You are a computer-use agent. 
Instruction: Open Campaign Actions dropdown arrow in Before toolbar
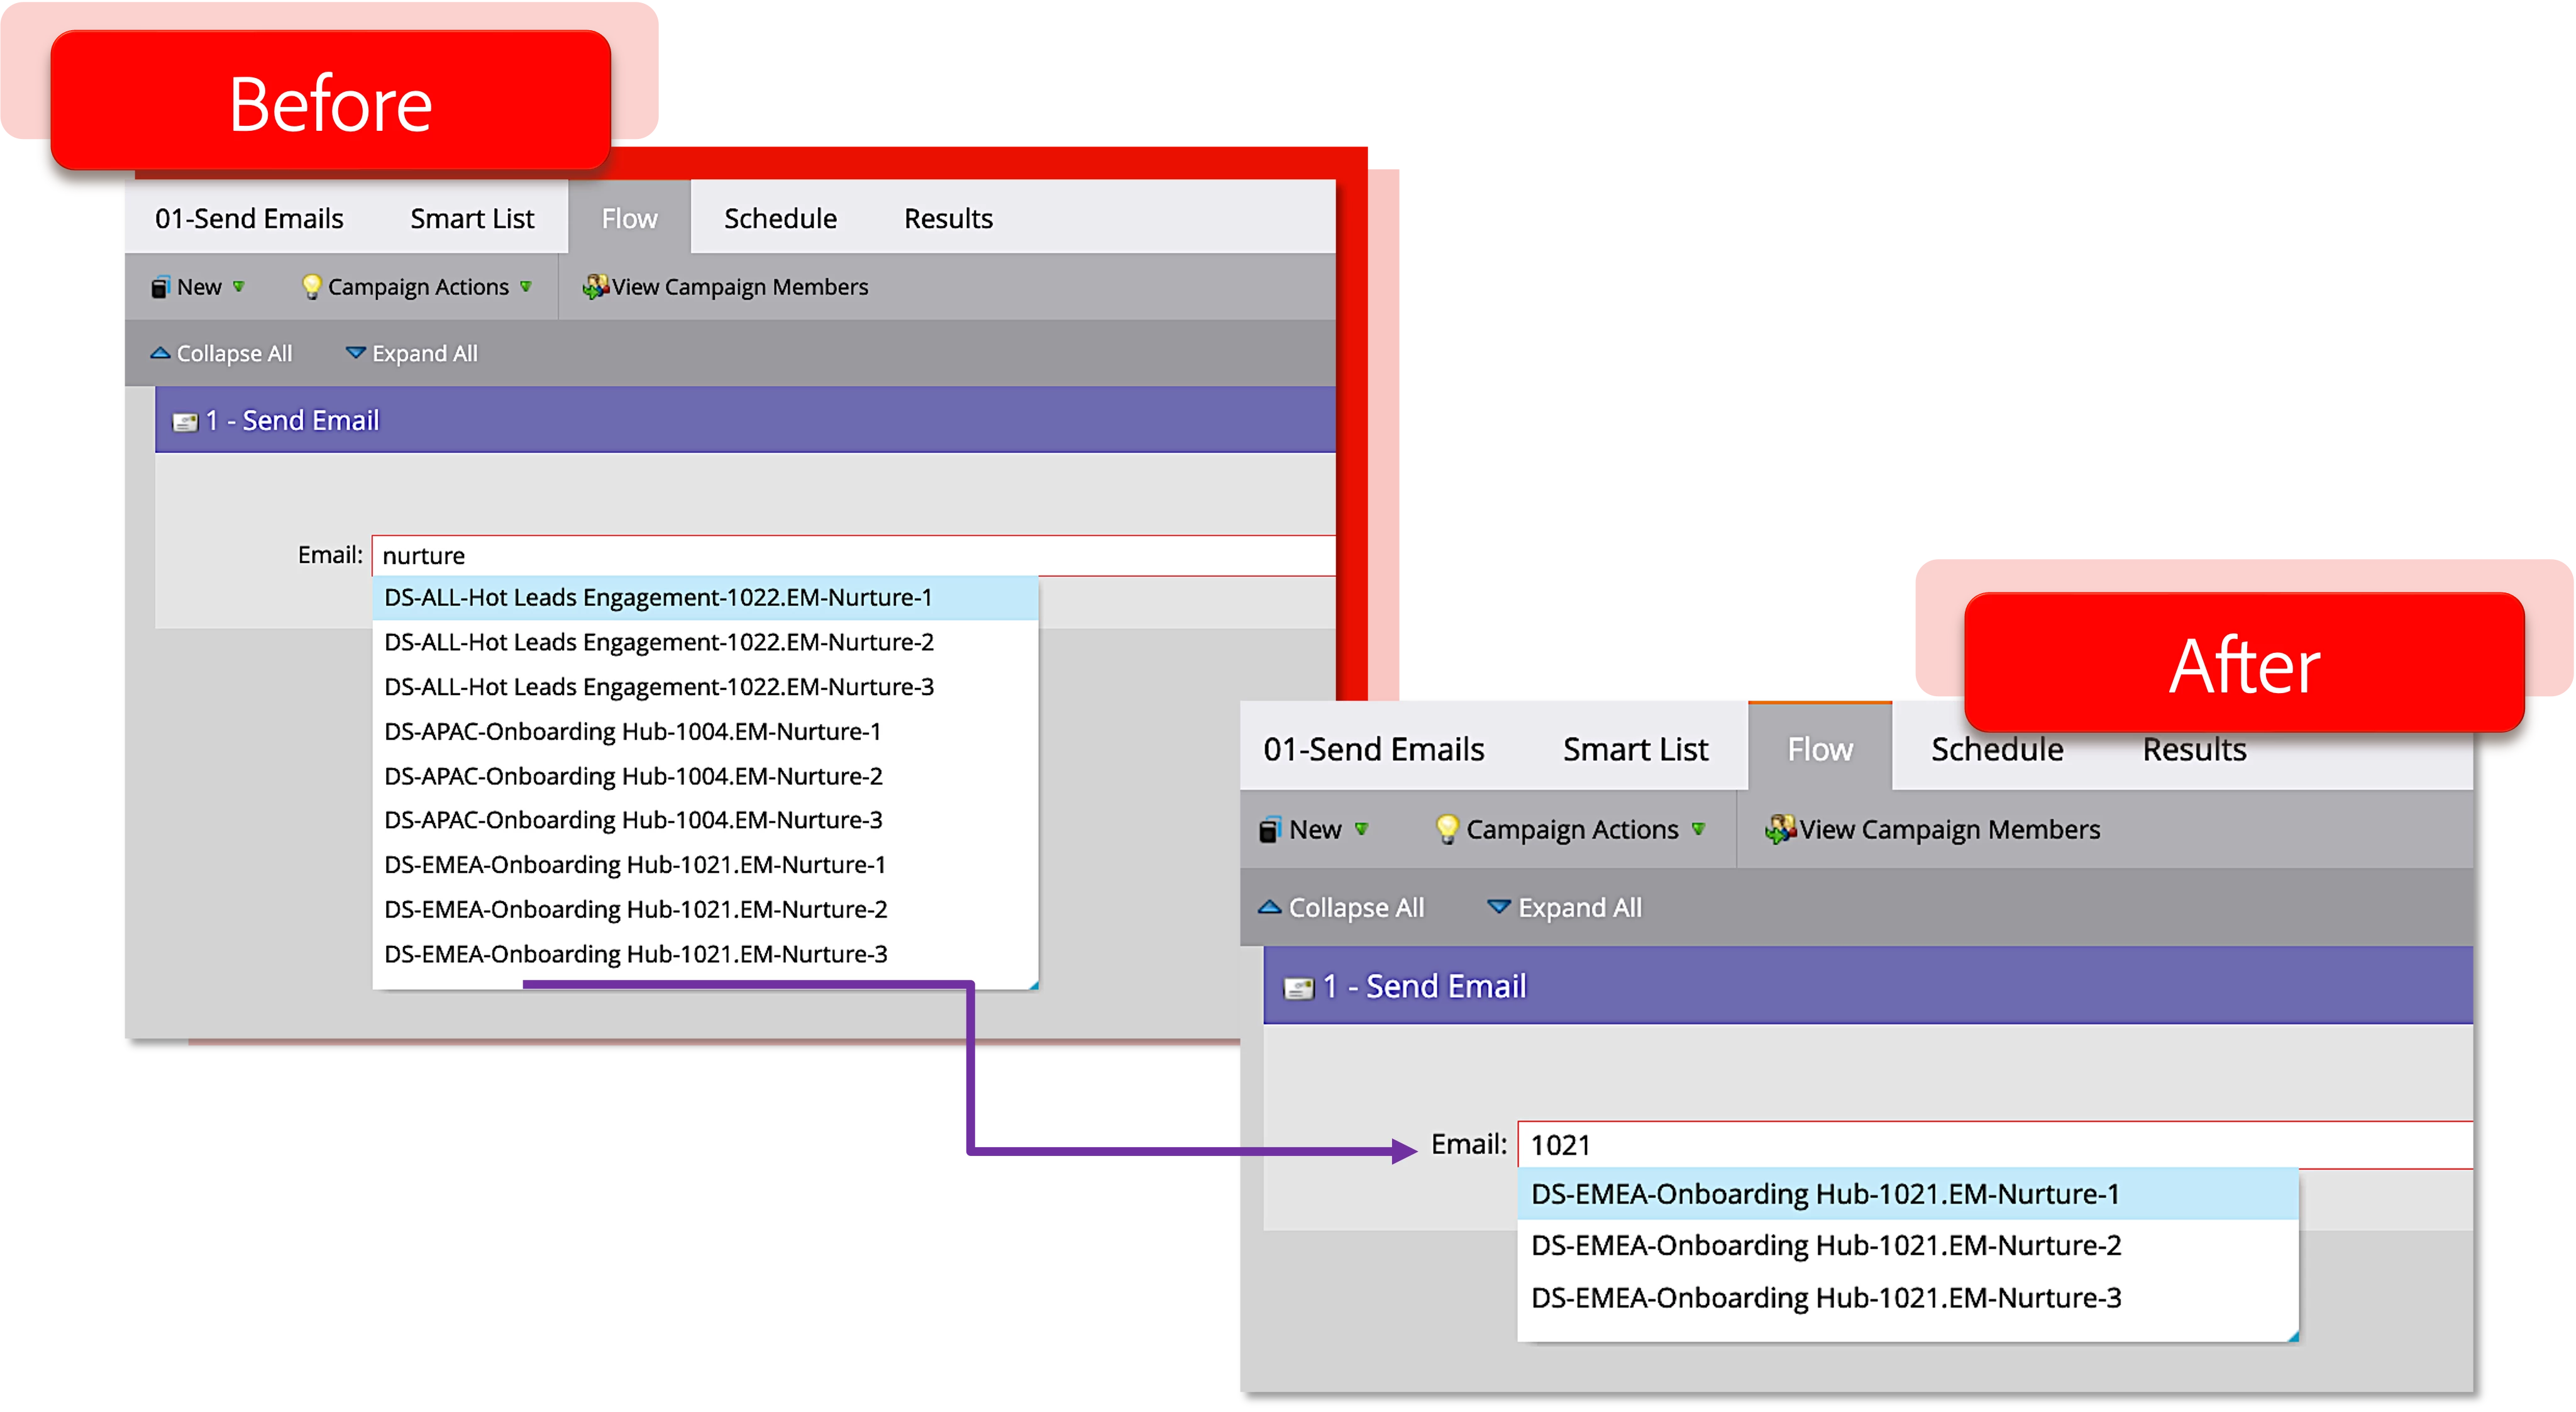click(526, 287)
